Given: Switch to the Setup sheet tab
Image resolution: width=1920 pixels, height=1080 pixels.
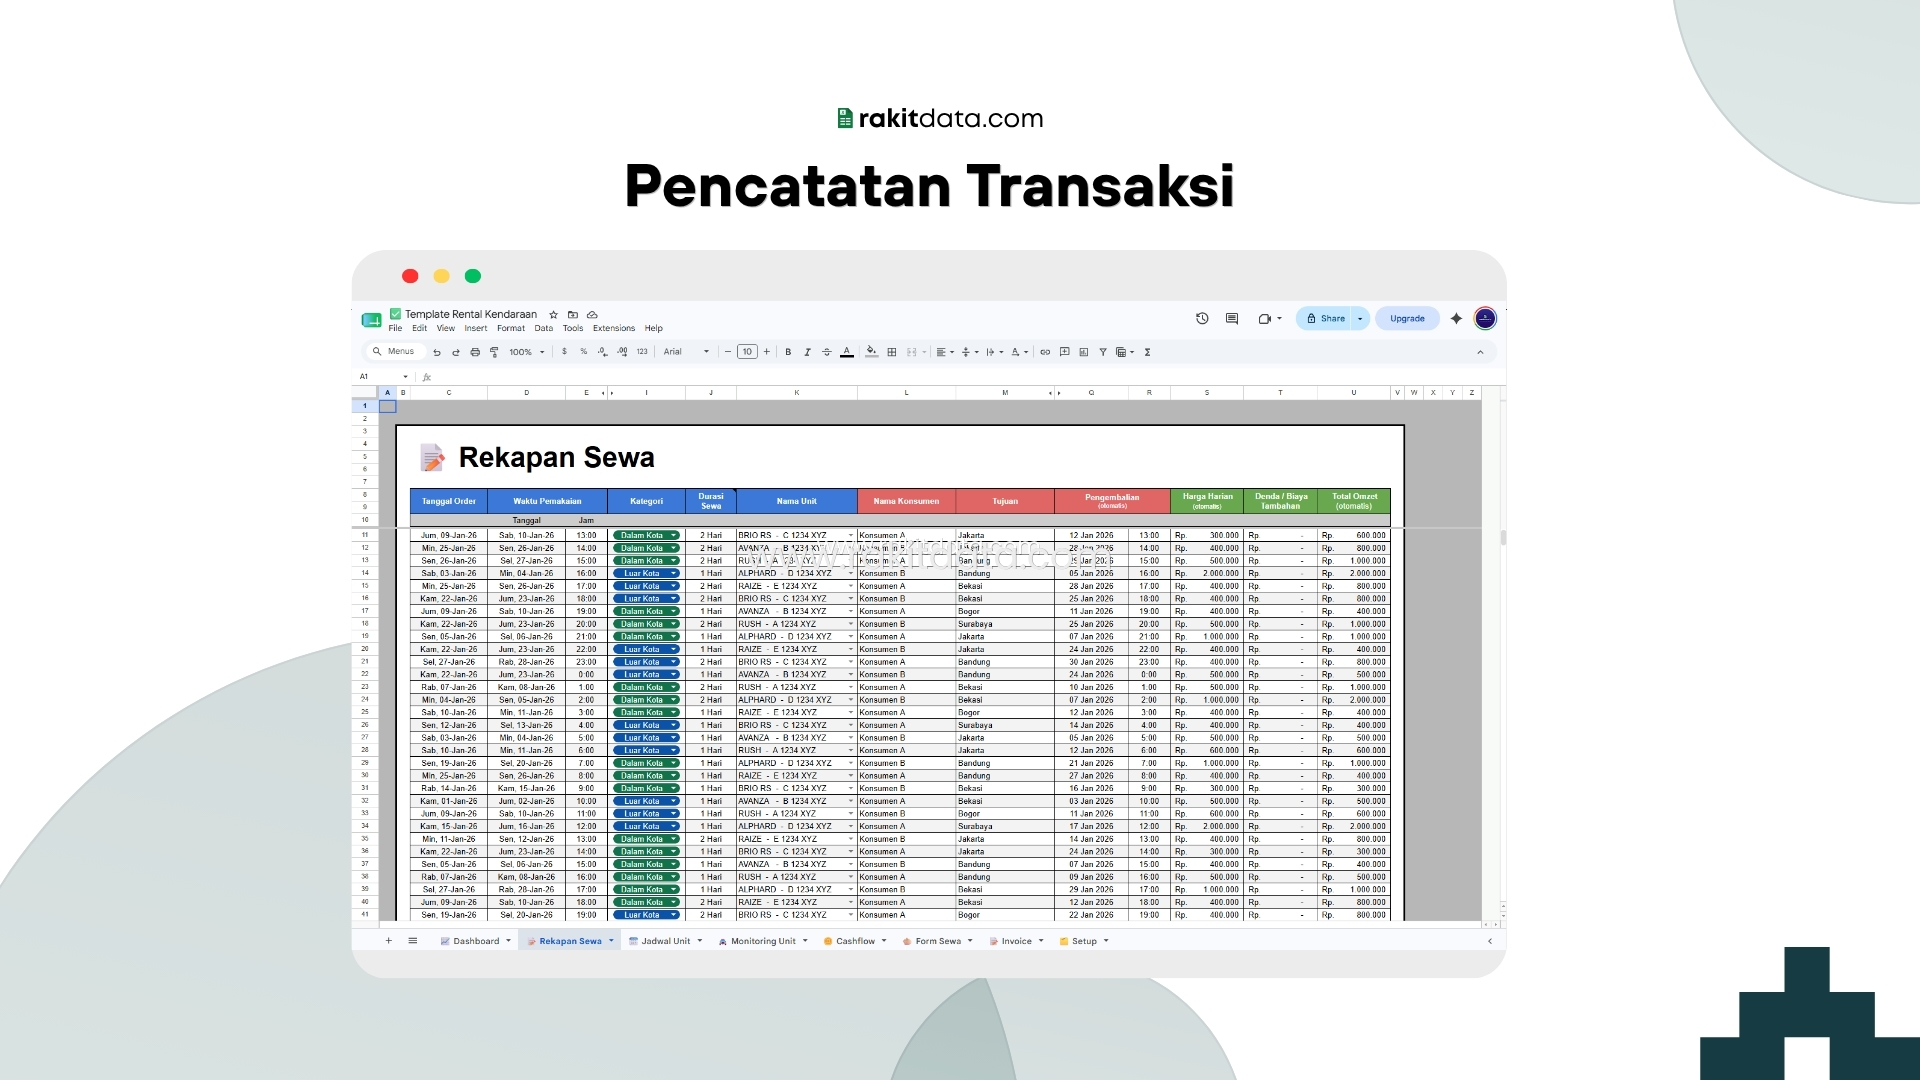Looking at the screenshot, I should click(x=1084, y=941).
